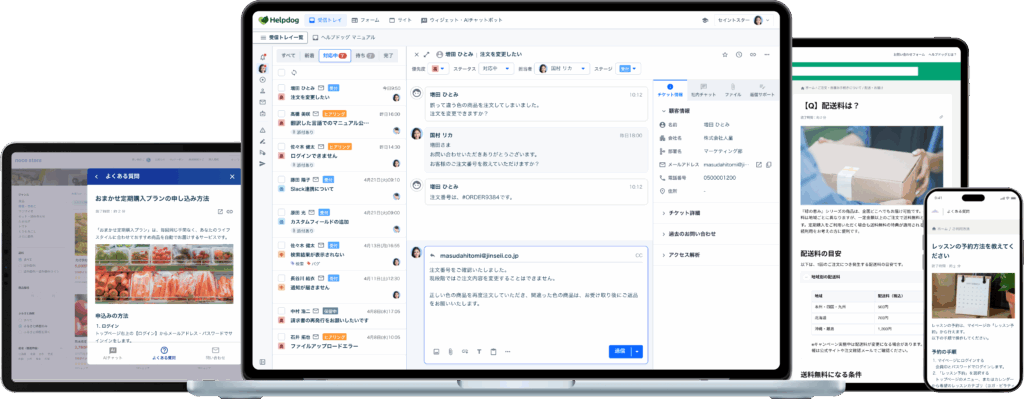Click the text format T icon in reply editor
Screen dimensions: 1024x399
tap(479, 351)
